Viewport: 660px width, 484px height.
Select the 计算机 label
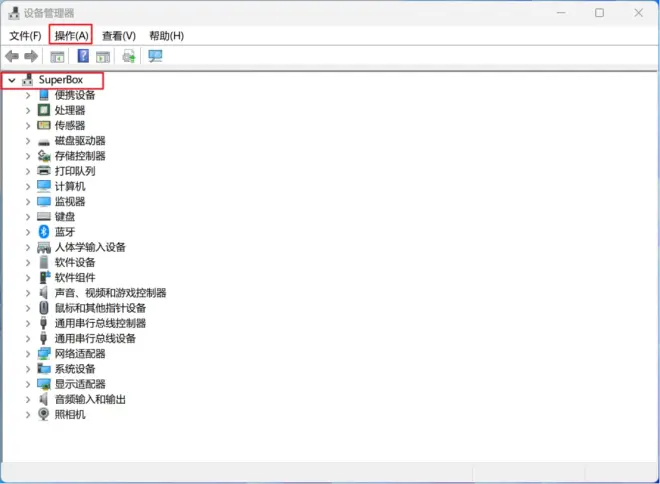click(70, 186)
